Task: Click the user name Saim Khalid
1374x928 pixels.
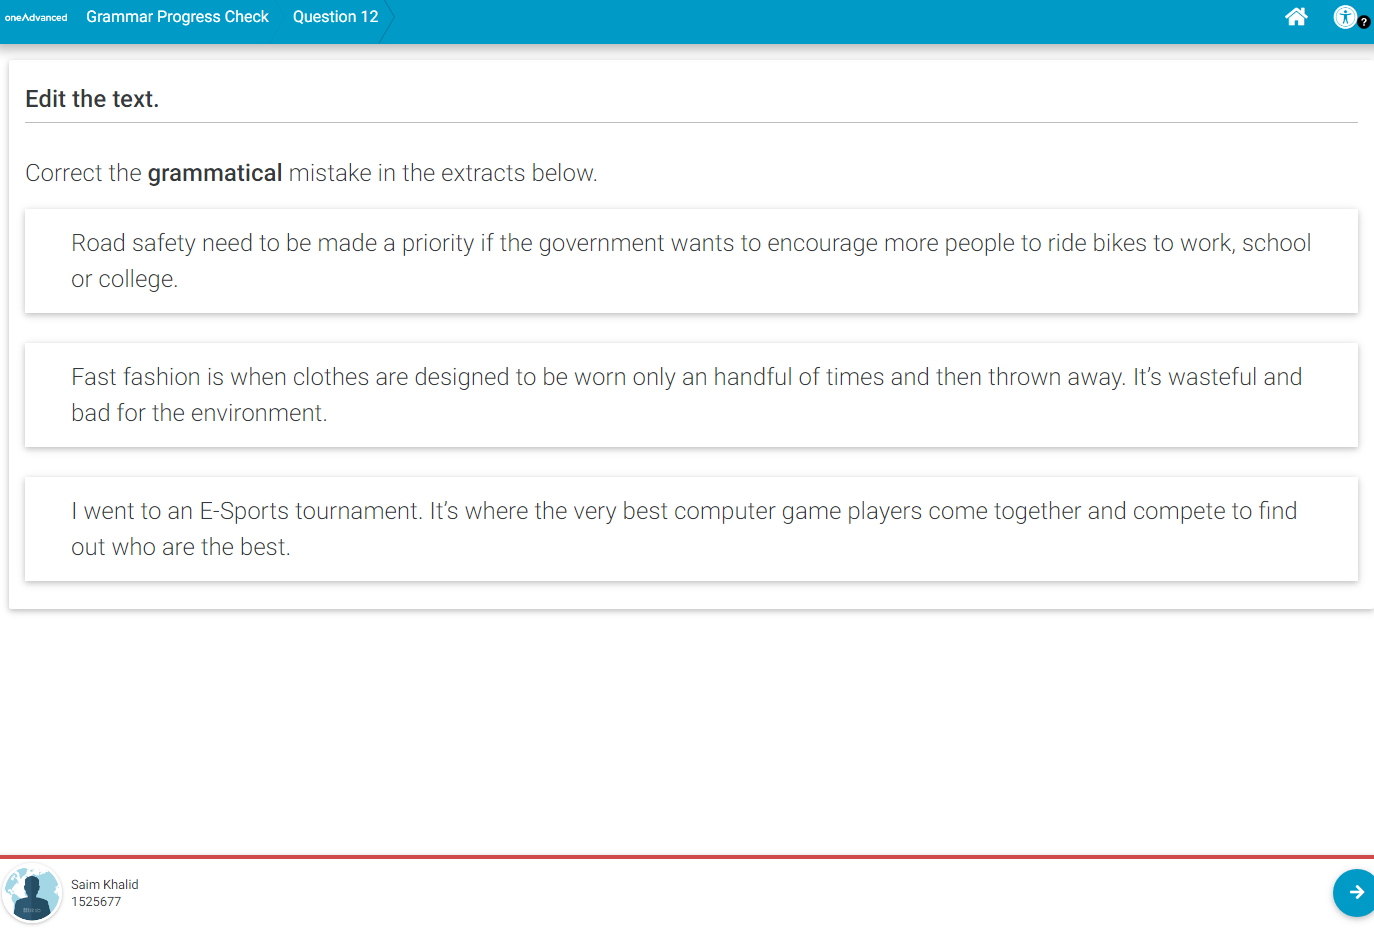Action: [105, 885]
